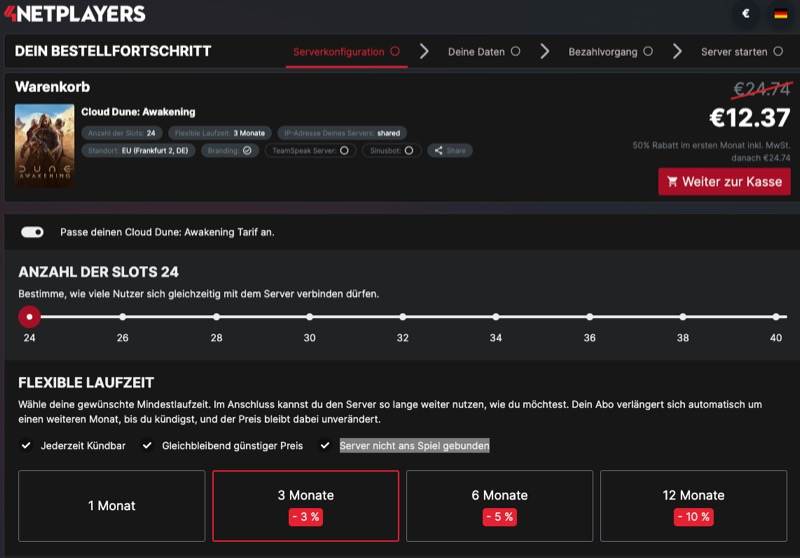The image size is (800, 558).
Task: Click the €12.37 price
Action: (x=749, y=118)
